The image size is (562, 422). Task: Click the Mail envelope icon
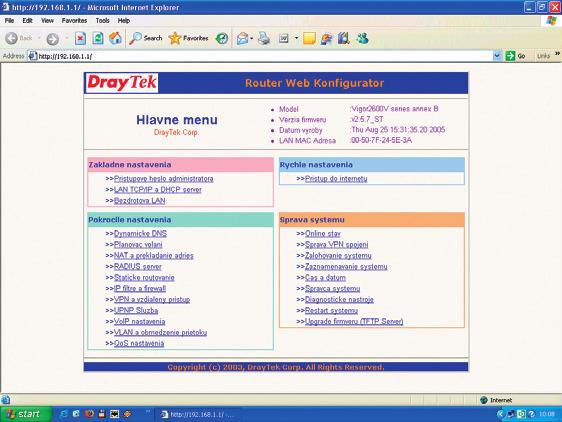pos(242,38)
